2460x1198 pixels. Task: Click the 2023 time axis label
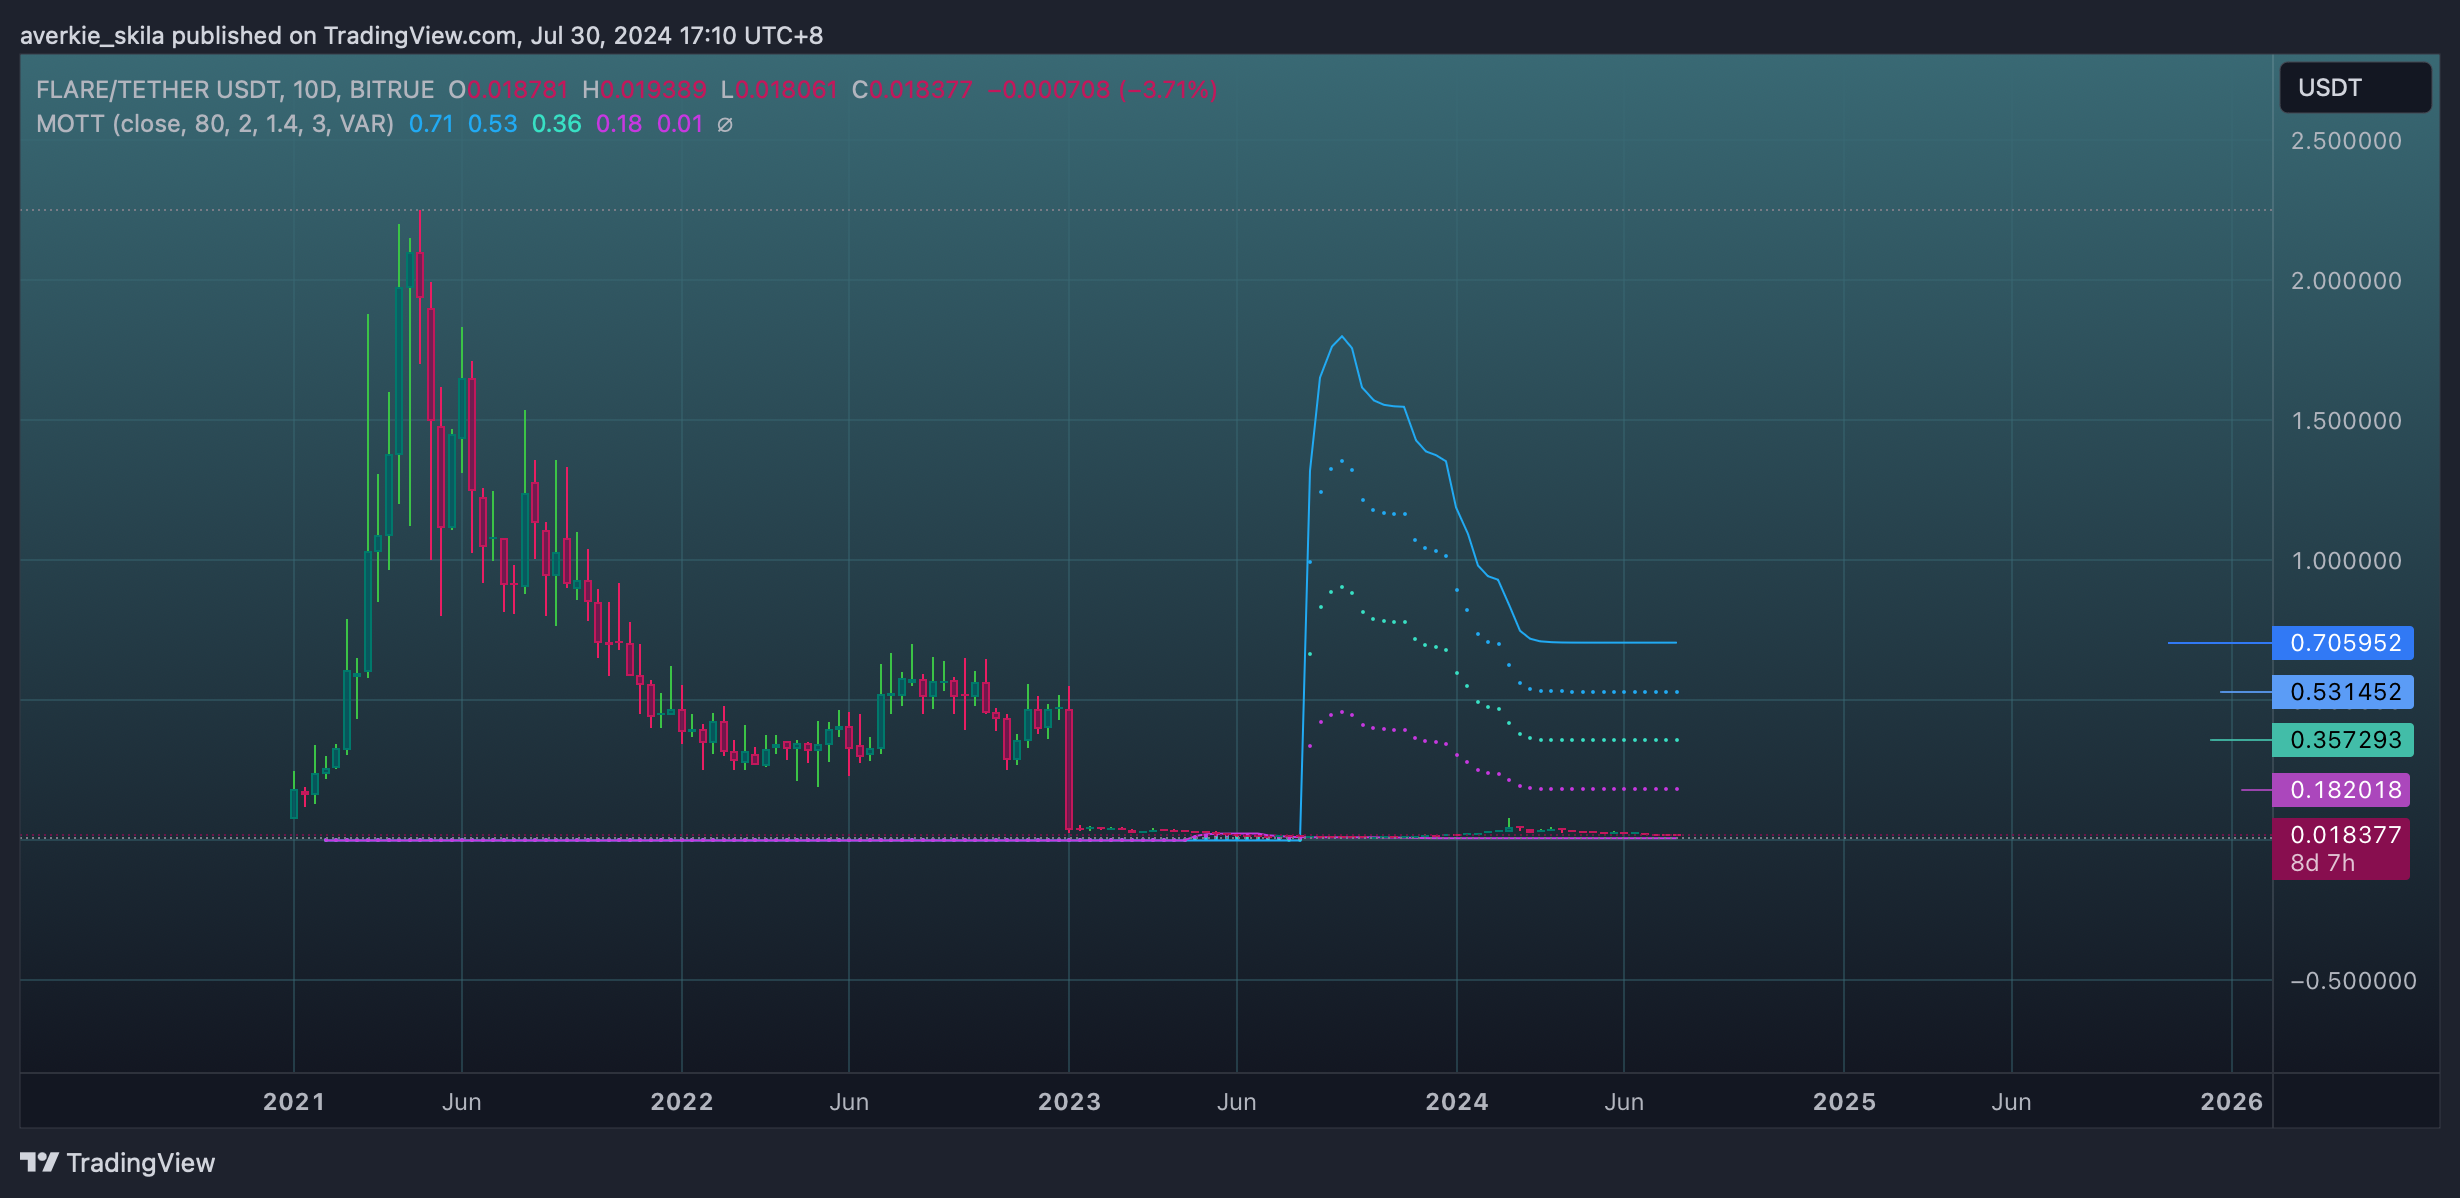click(x=1069, y=1102)
